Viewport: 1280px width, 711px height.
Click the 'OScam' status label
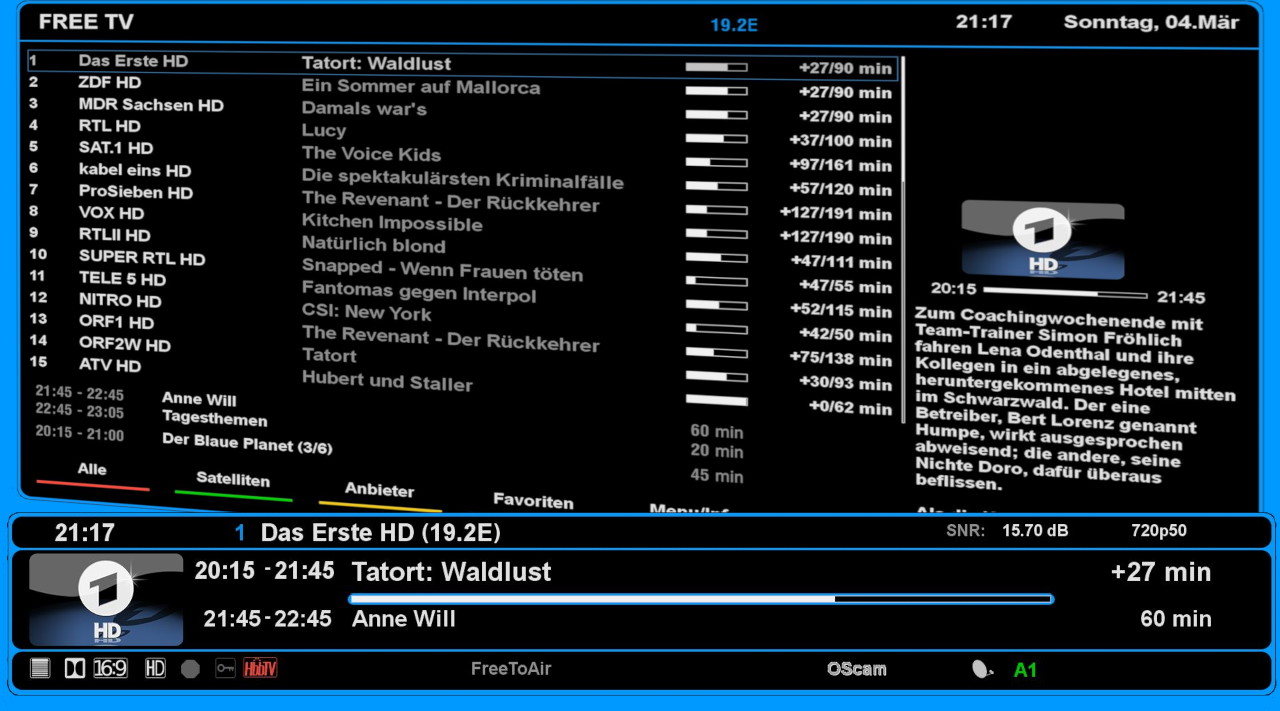coord(856,669)
